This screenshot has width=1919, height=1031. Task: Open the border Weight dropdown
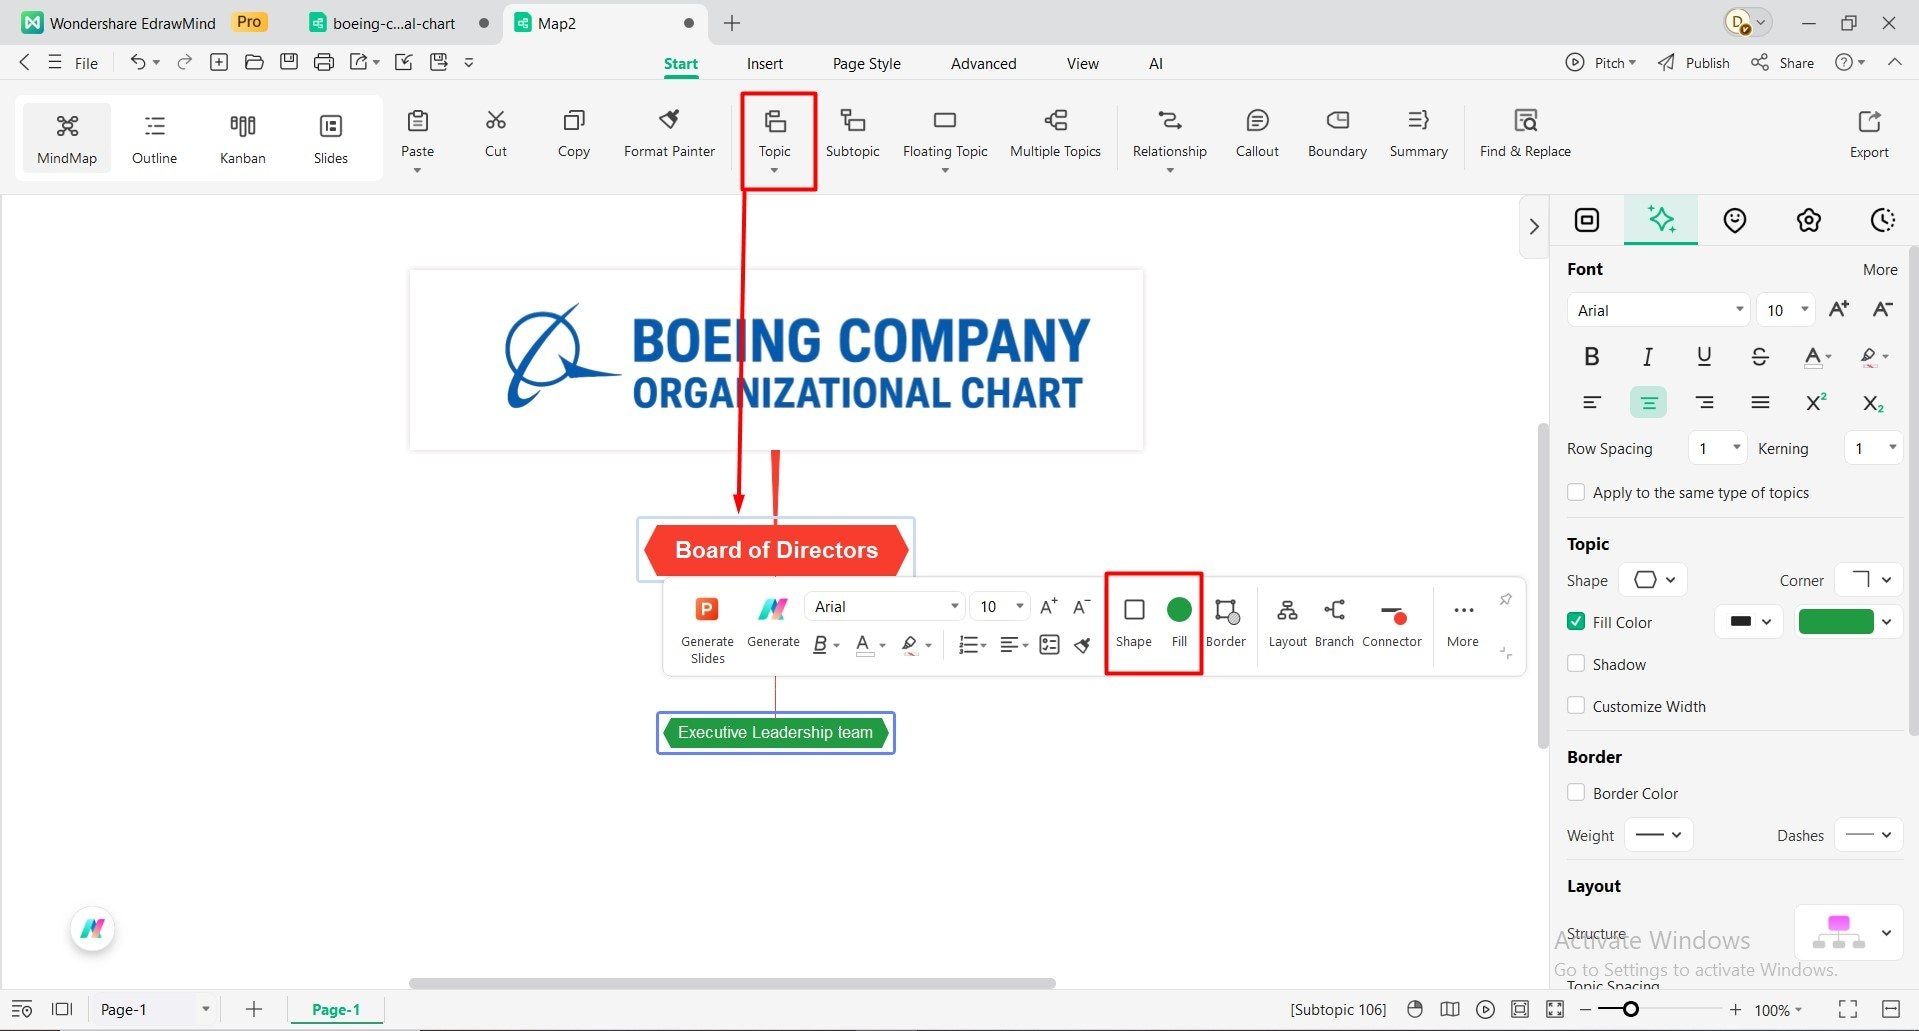click(1658, 835)
